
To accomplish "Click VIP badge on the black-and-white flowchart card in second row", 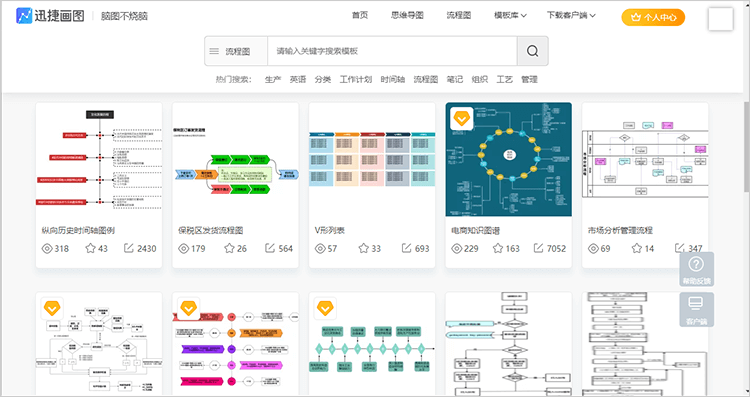I will pyautogui.click(x=52, y=309).
